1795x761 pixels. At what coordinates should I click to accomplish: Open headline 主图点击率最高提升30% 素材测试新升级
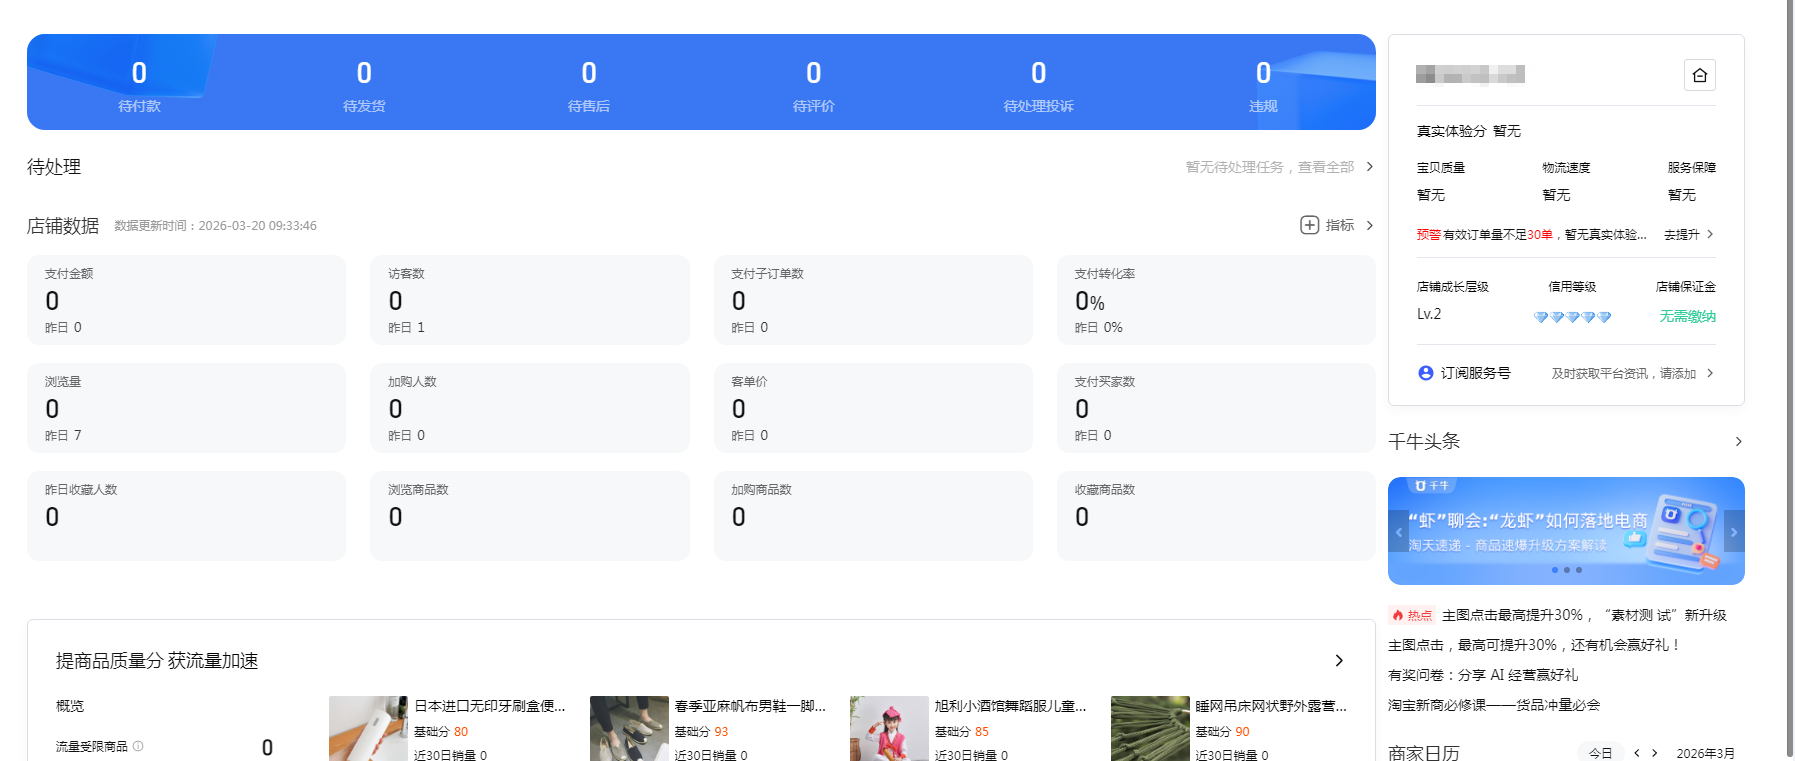[1584, 615]
